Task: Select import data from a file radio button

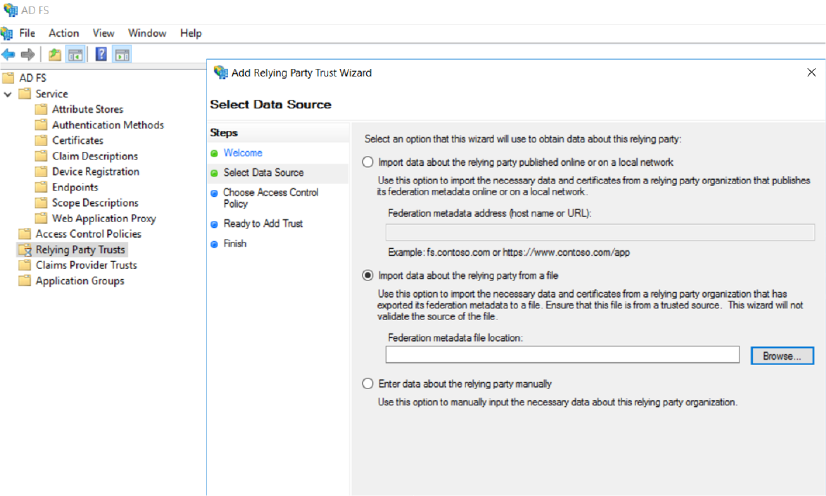Action: click(368, 275)
